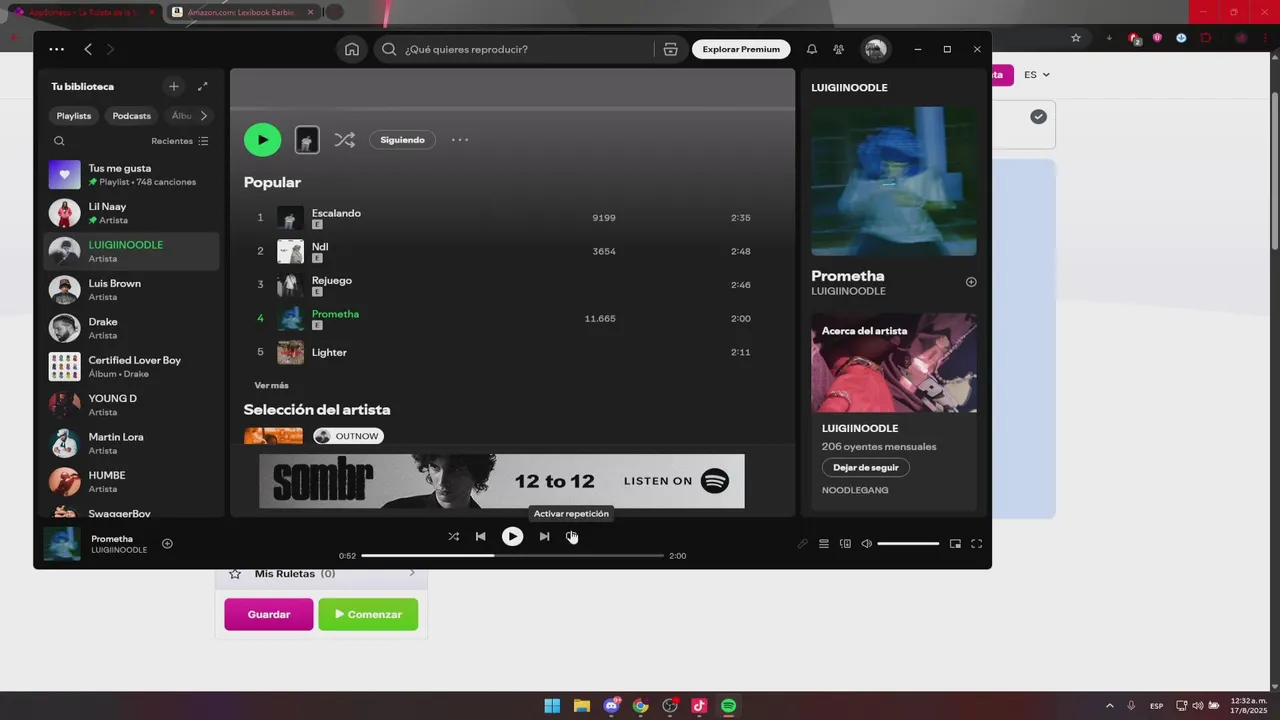
Task: Click Guardar in the browser page
Action: click(x=269, y=614)
